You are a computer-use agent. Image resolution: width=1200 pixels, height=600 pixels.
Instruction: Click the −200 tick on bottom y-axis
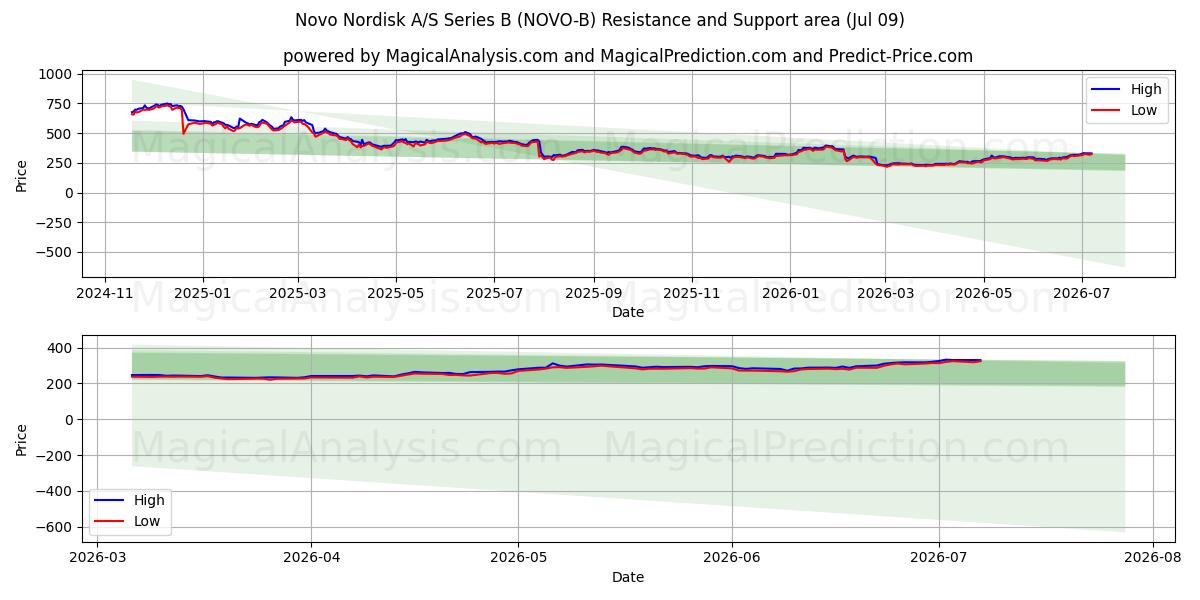pos(54,456)
